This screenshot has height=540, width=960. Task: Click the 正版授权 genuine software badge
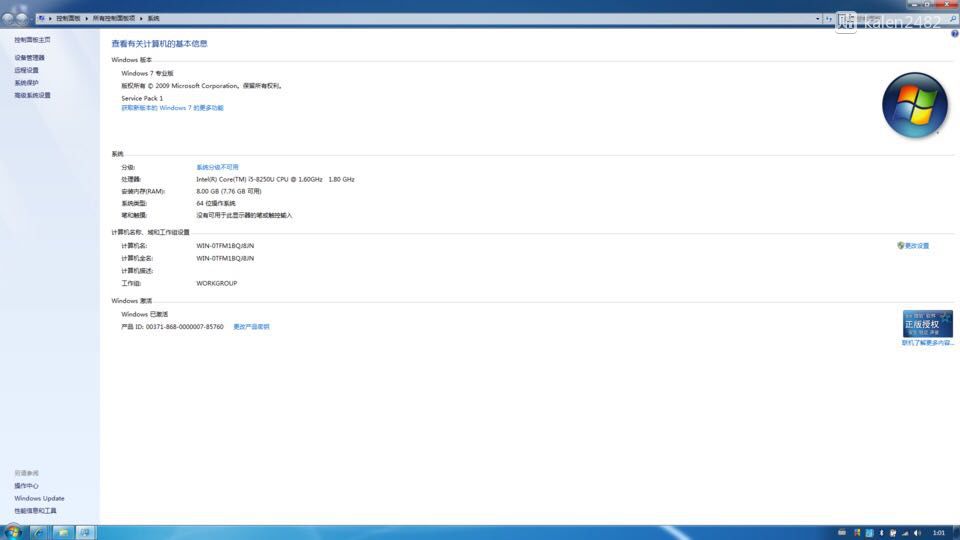coord(928,324)
